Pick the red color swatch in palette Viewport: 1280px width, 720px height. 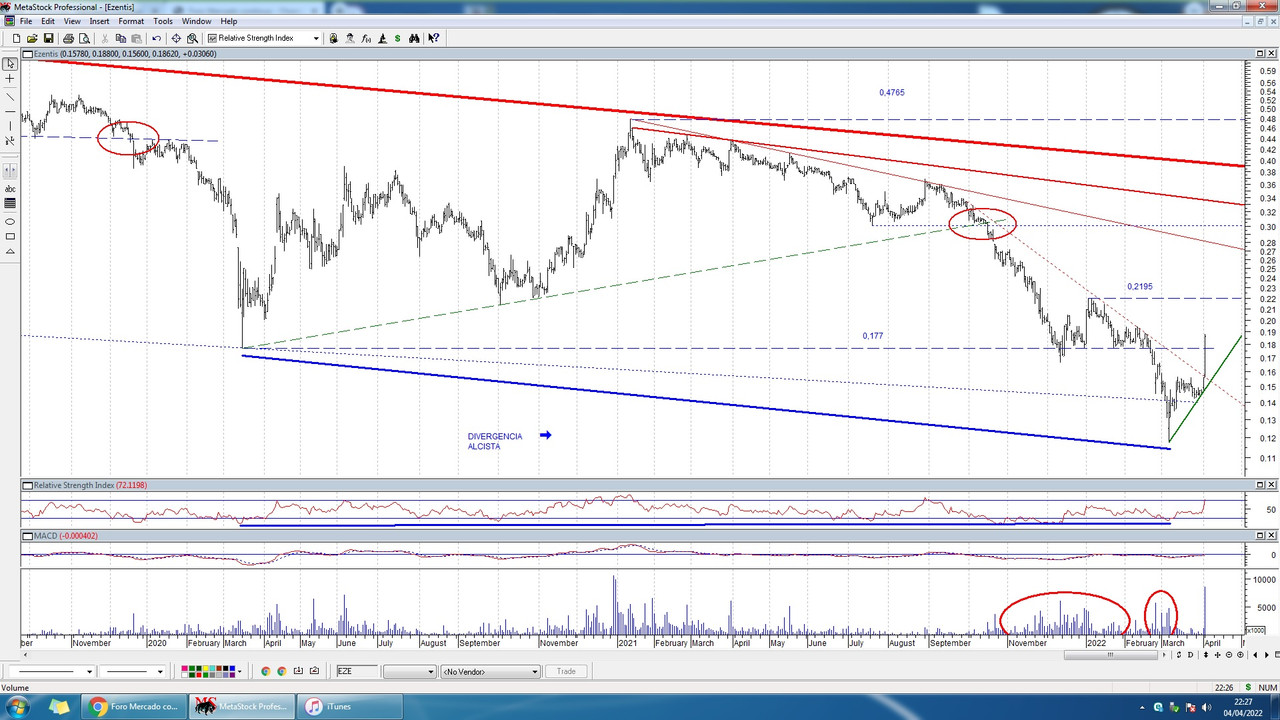click(x=198, y=675)
